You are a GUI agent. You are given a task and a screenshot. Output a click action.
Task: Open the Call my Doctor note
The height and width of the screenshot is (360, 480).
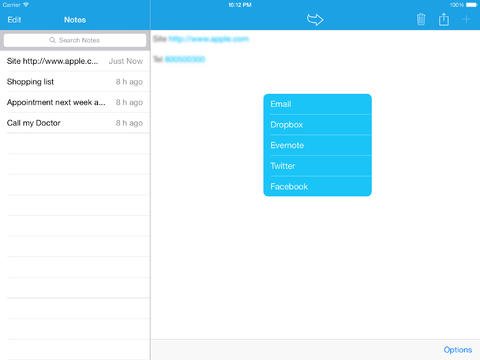click(75, 123)
